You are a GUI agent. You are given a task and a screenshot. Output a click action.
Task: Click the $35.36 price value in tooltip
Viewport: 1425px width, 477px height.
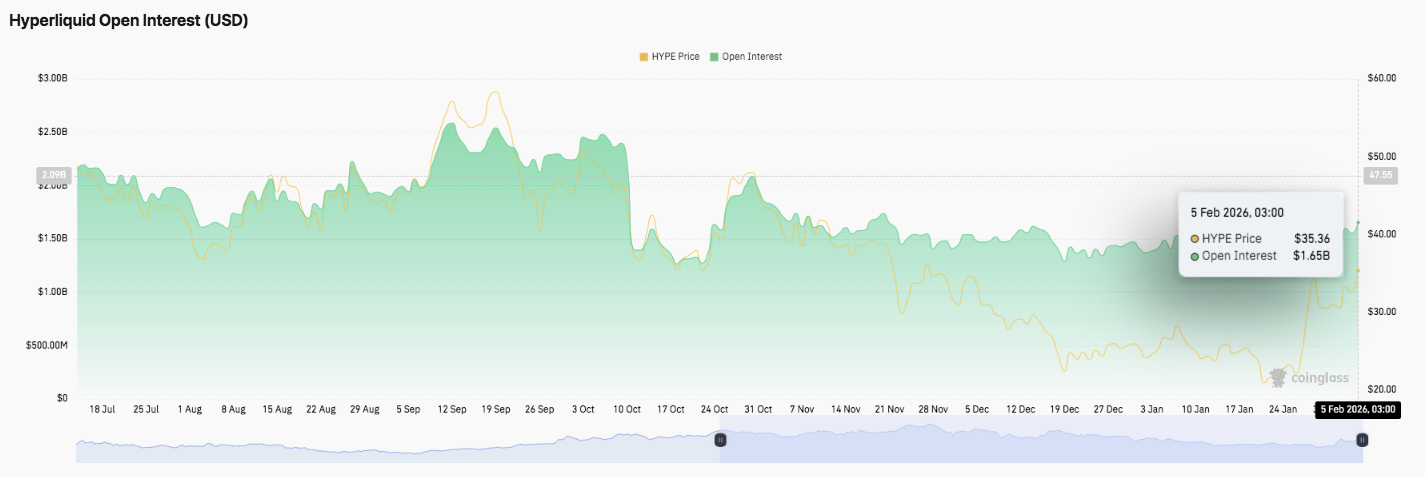pos(1312,239)
